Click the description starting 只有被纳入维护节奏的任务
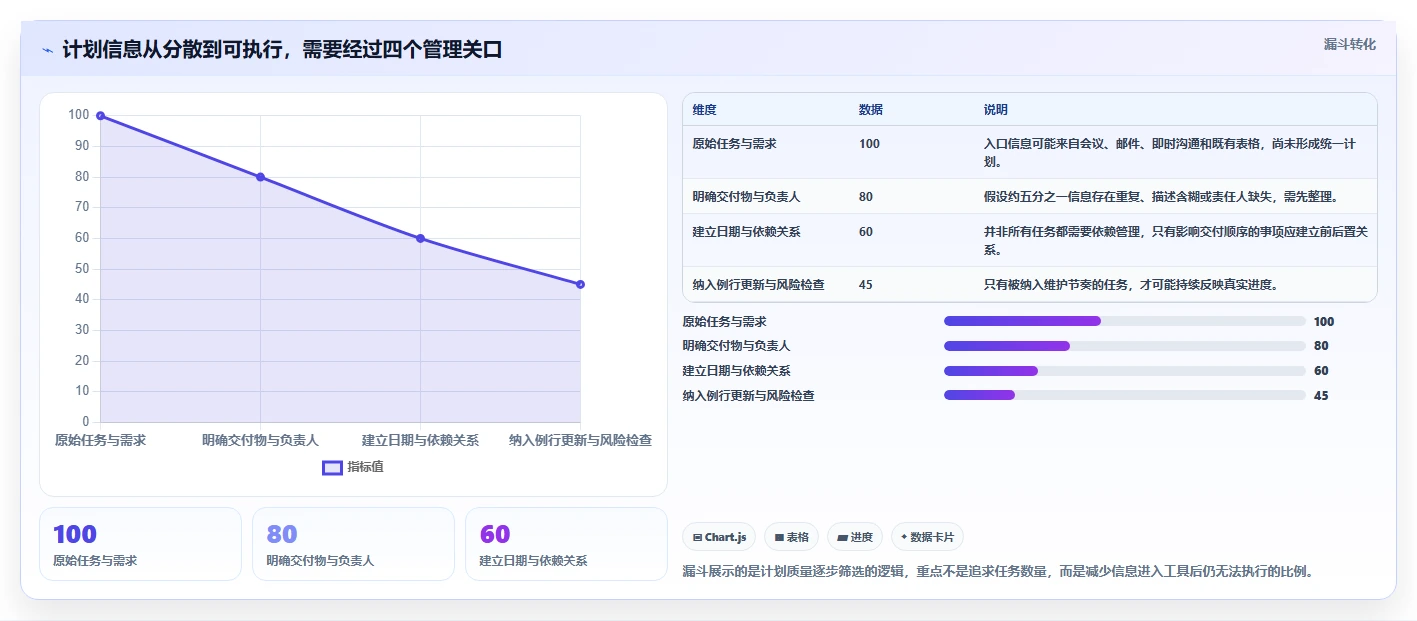This screenshot has width=1417, height=621. coord(1131,285)
